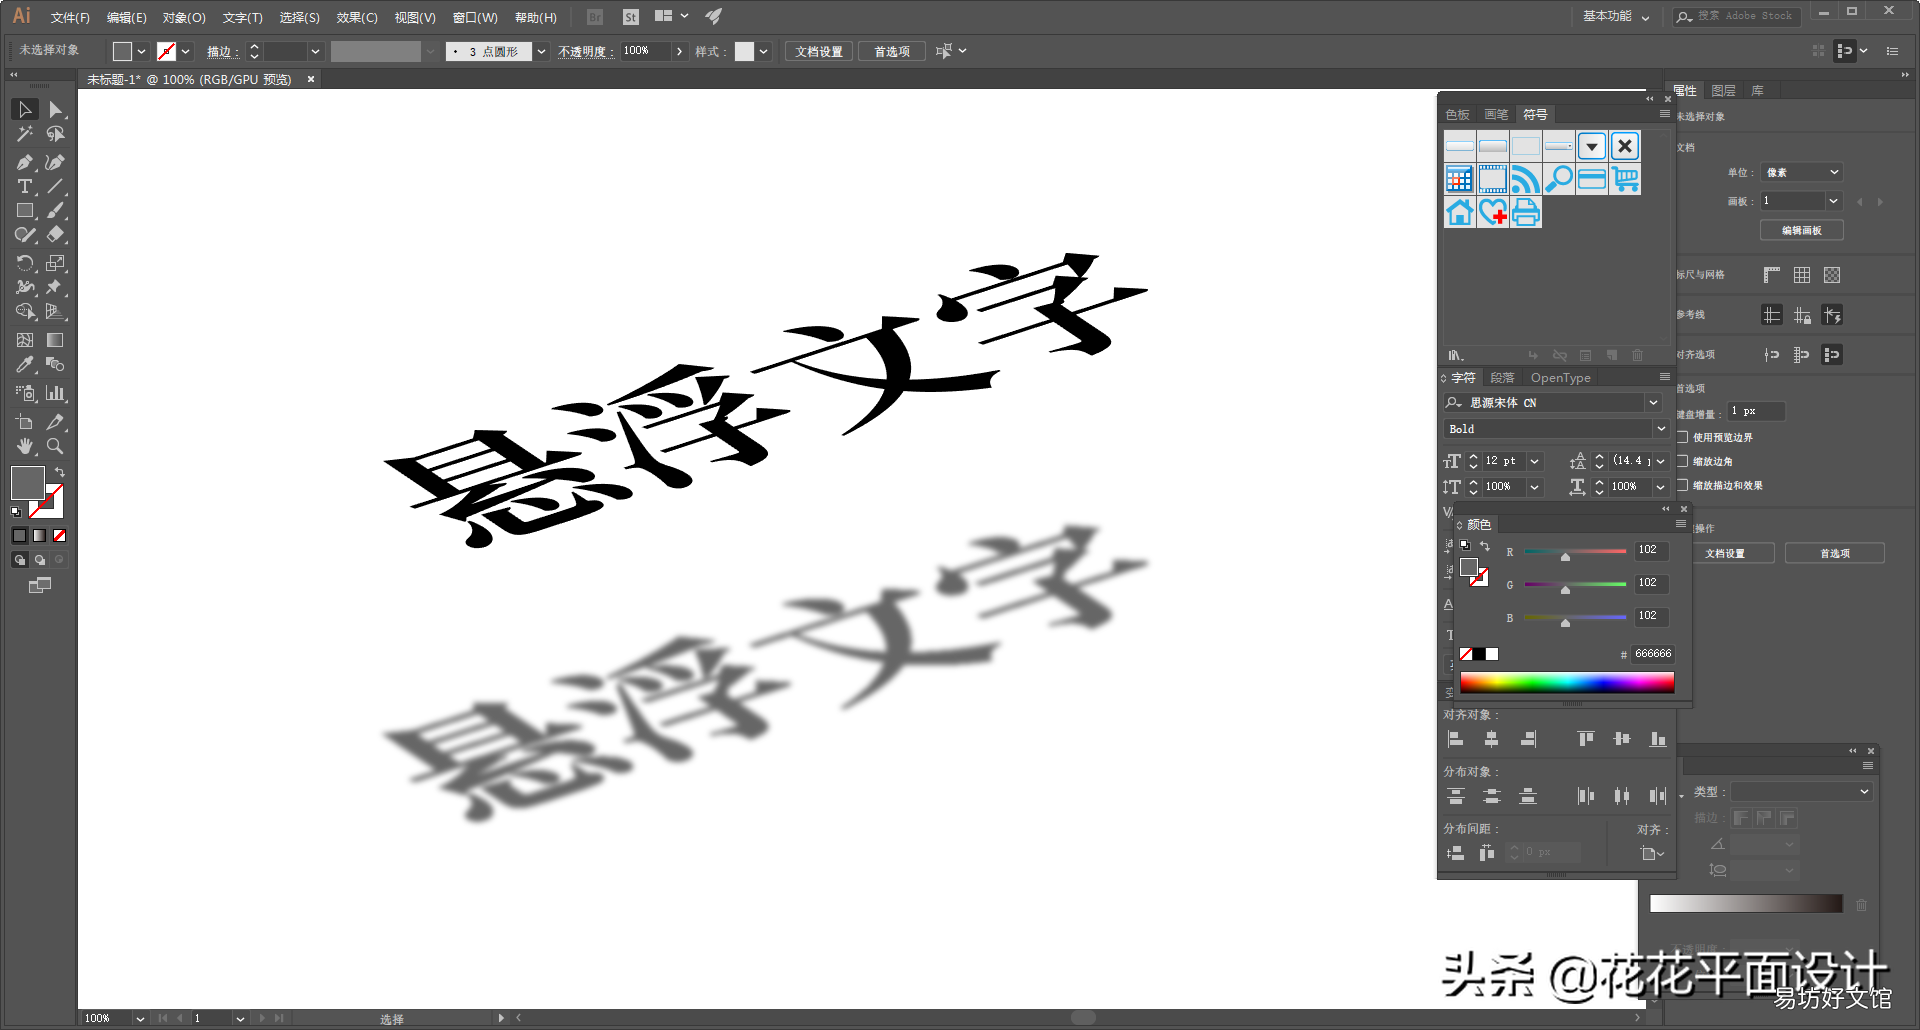1920x1030 pixels.
Task: Select the Hand tool
Action: tap(25, 446)
